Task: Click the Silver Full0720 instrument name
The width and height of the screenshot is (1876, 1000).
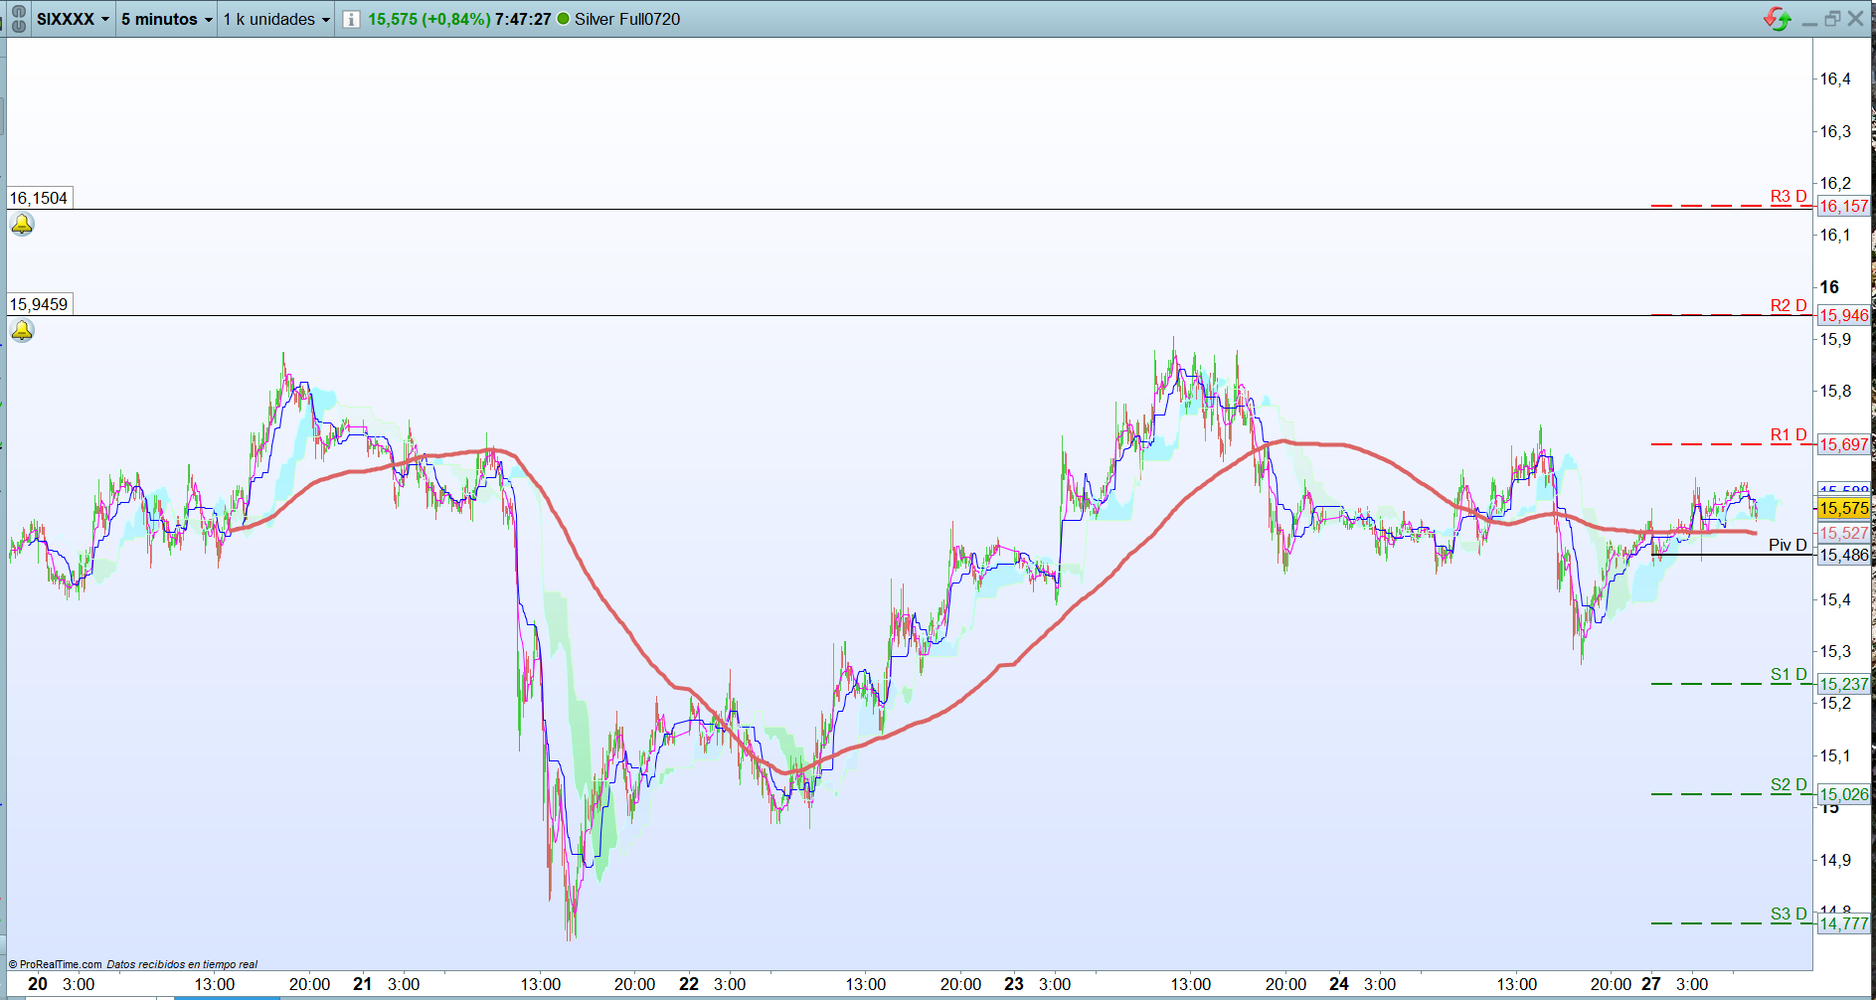Action: click(x=627, y=19)
